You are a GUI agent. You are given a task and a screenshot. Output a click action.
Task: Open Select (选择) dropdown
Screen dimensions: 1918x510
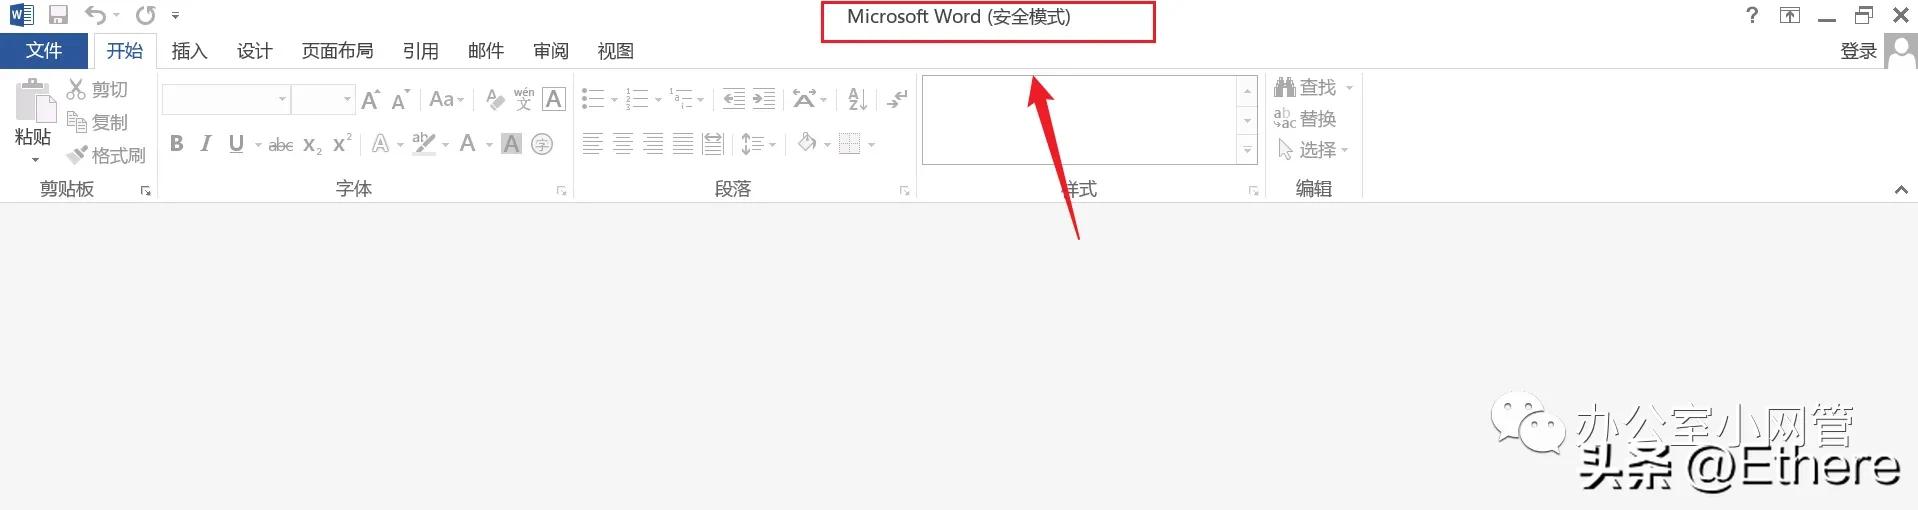(1314, 150)
